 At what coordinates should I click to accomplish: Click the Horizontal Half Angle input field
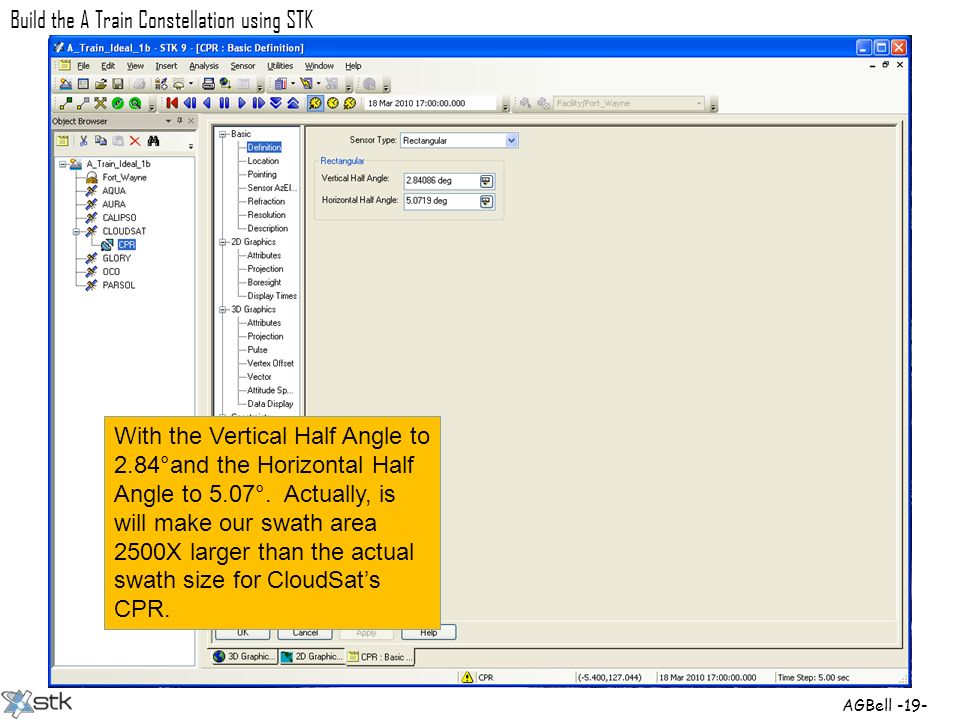[441, 201]
